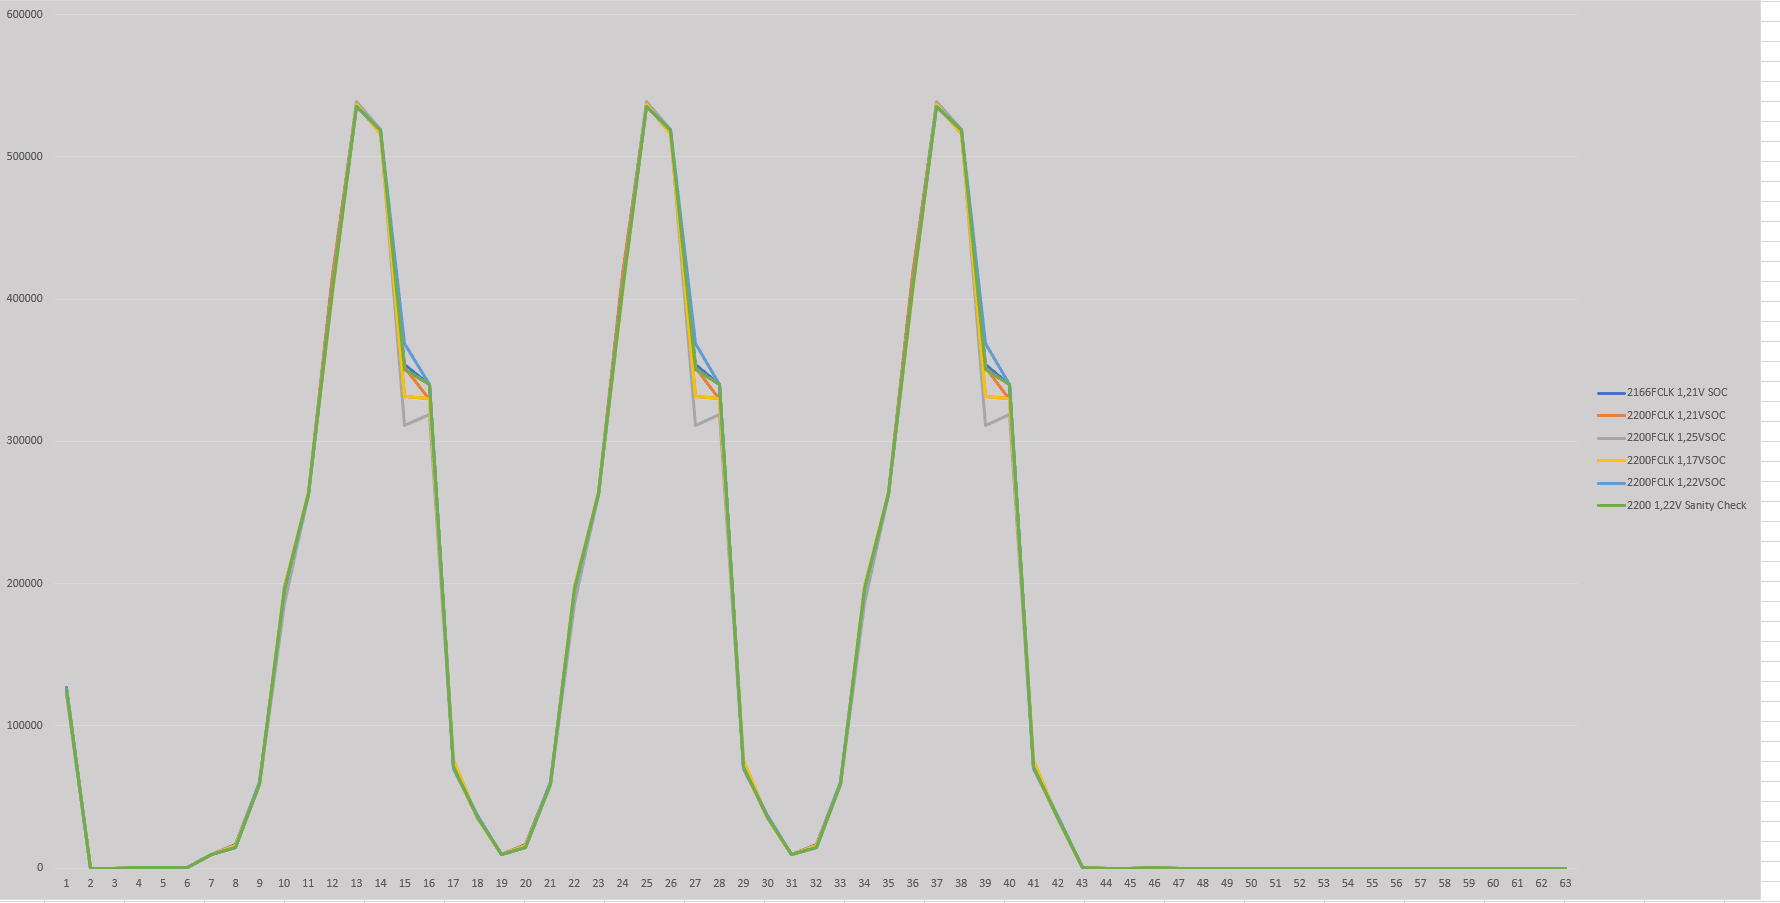This screenshot has width=1780, height=903.
Task: Click the 600000 y-axis label
Action: (x=25, y=14)
